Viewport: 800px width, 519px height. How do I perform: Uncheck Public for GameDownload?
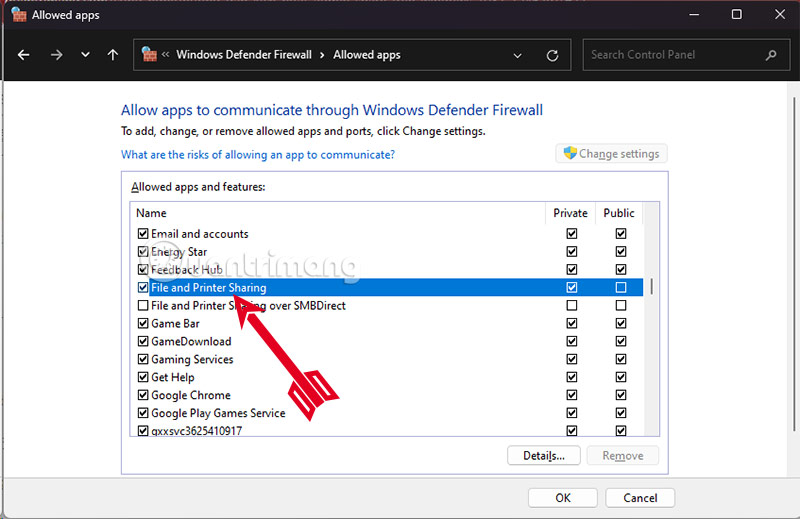(620, 341)
